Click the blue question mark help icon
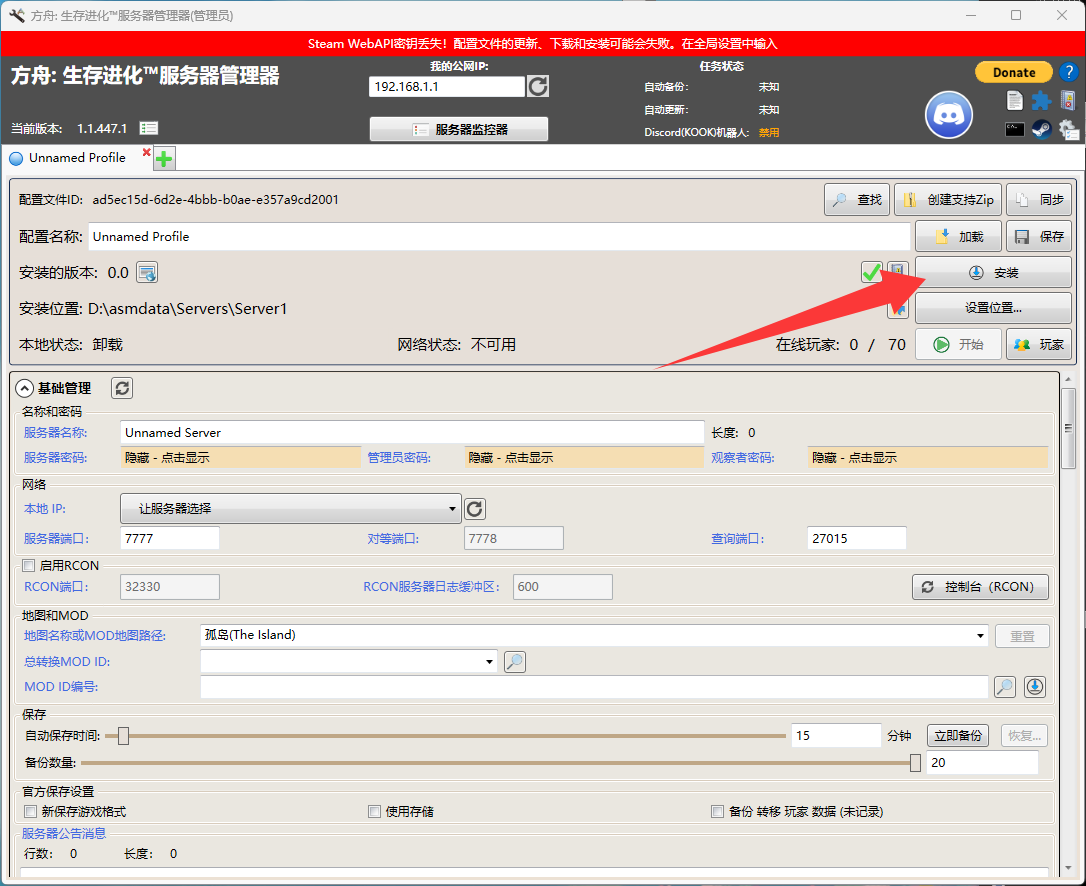 [x=1067, y=72]
